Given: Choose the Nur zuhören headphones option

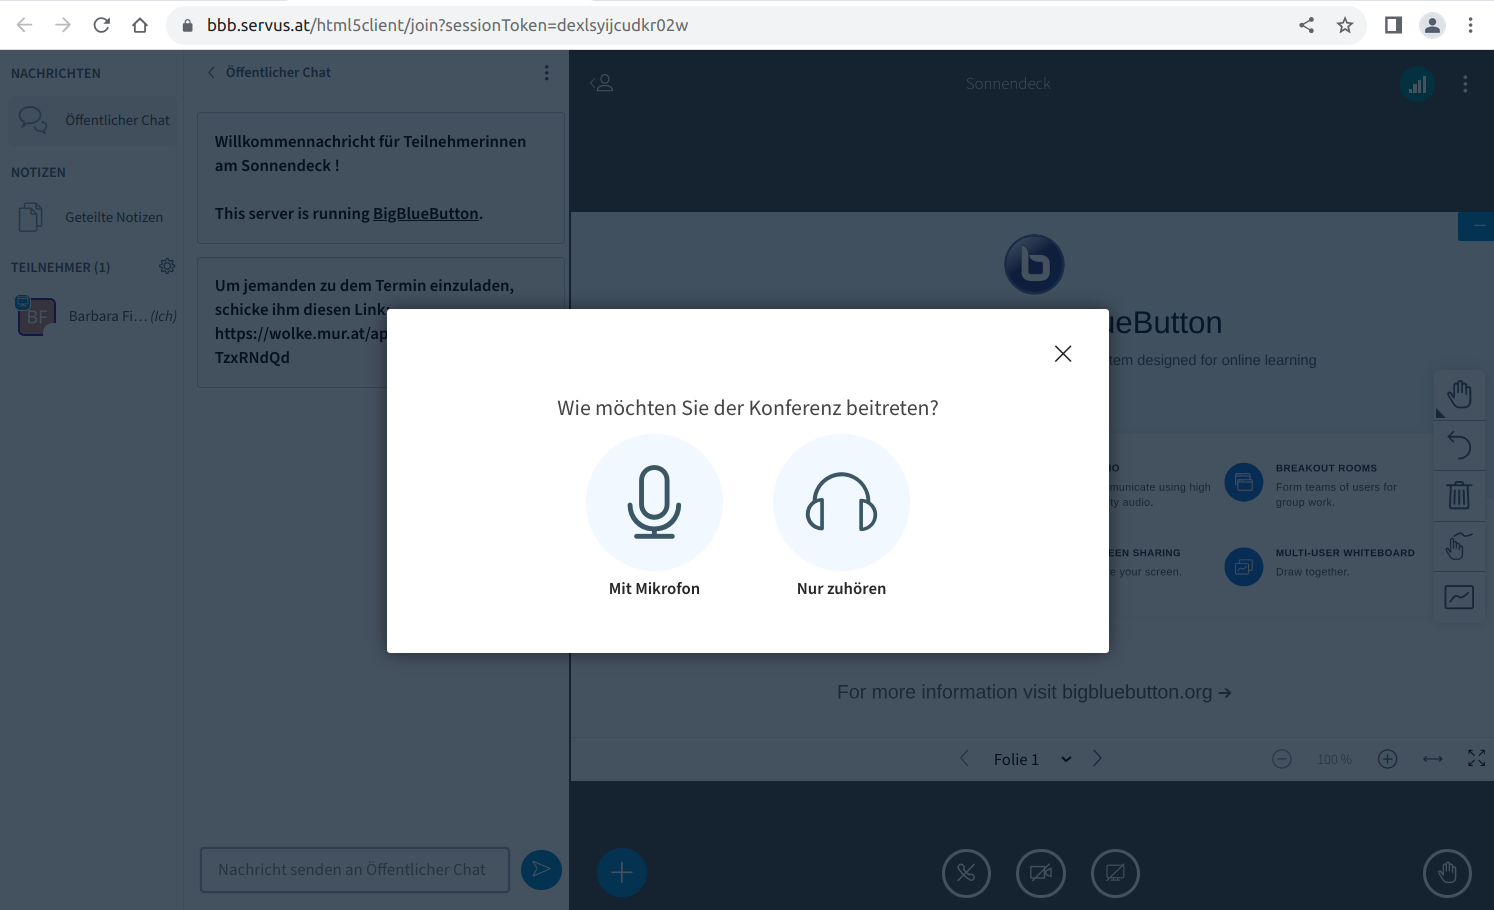Looking at the screenshot, I should tap(841, 503).
